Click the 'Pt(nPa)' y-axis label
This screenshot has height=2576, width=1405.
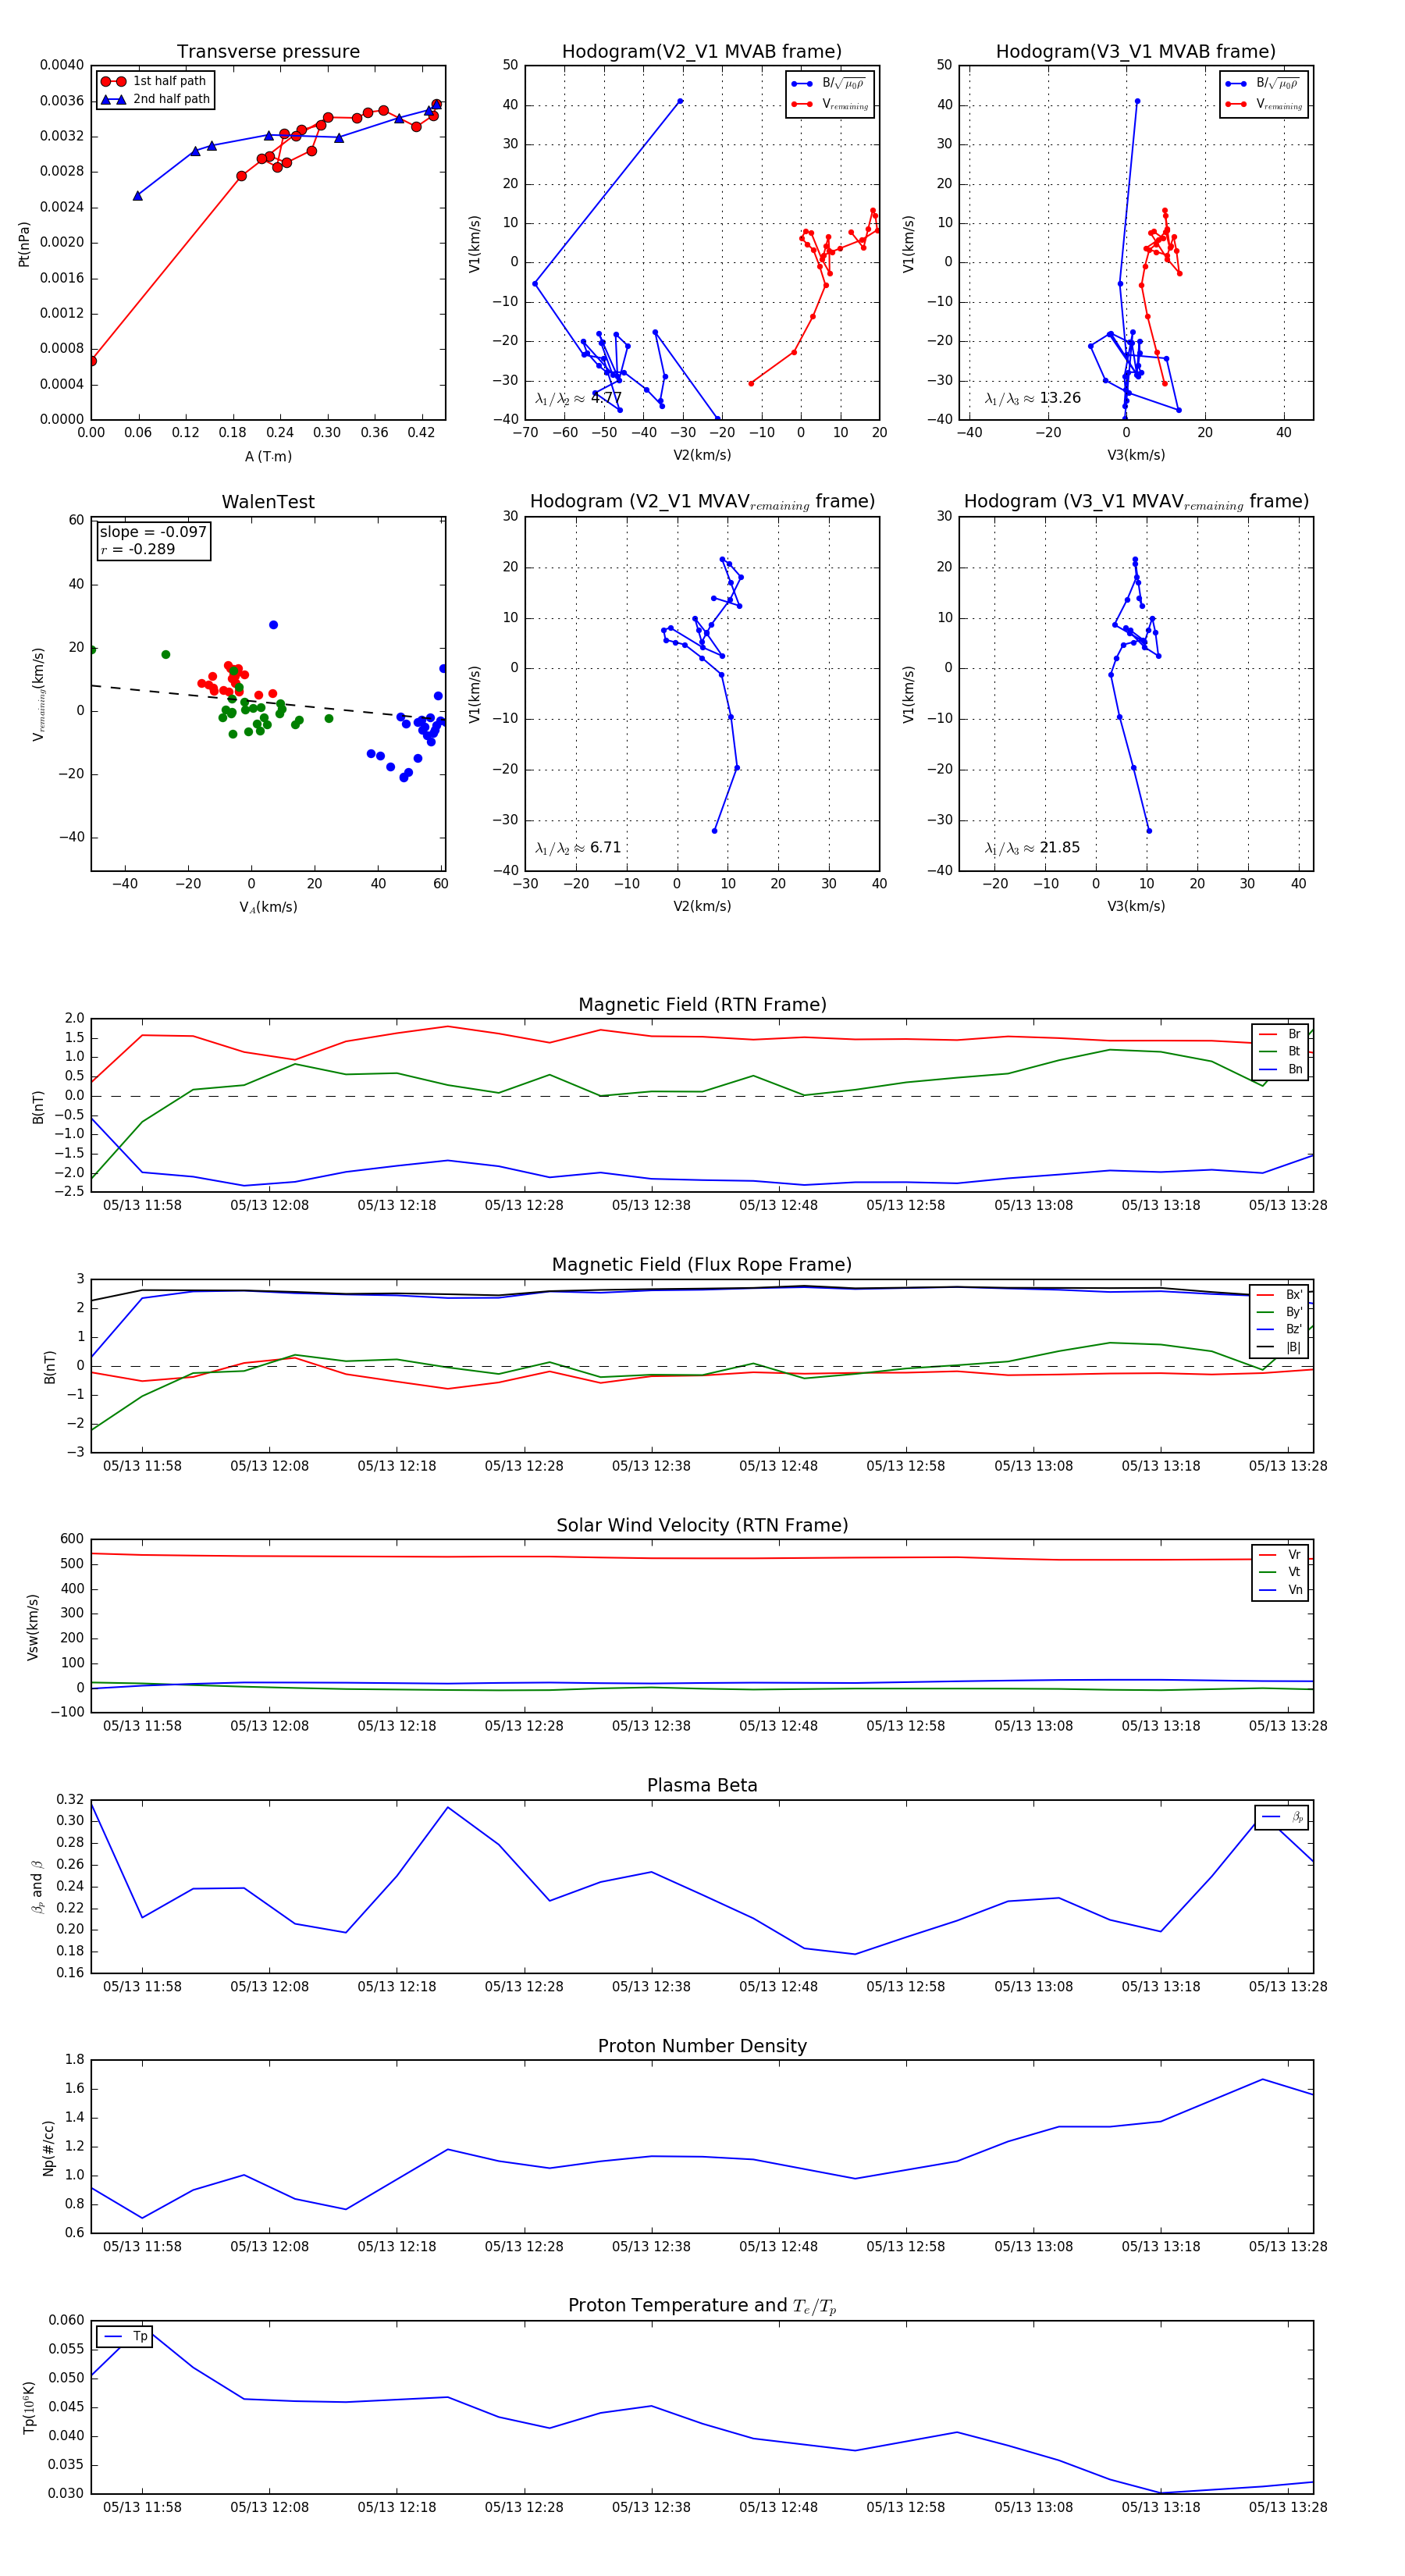24,243
